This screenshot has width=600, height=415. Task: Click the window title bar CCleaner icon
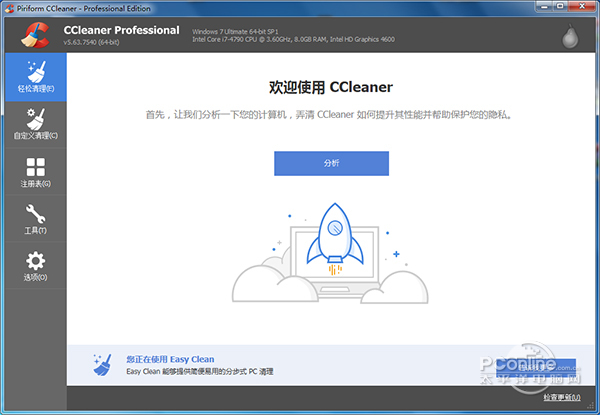tap(10, 8)
